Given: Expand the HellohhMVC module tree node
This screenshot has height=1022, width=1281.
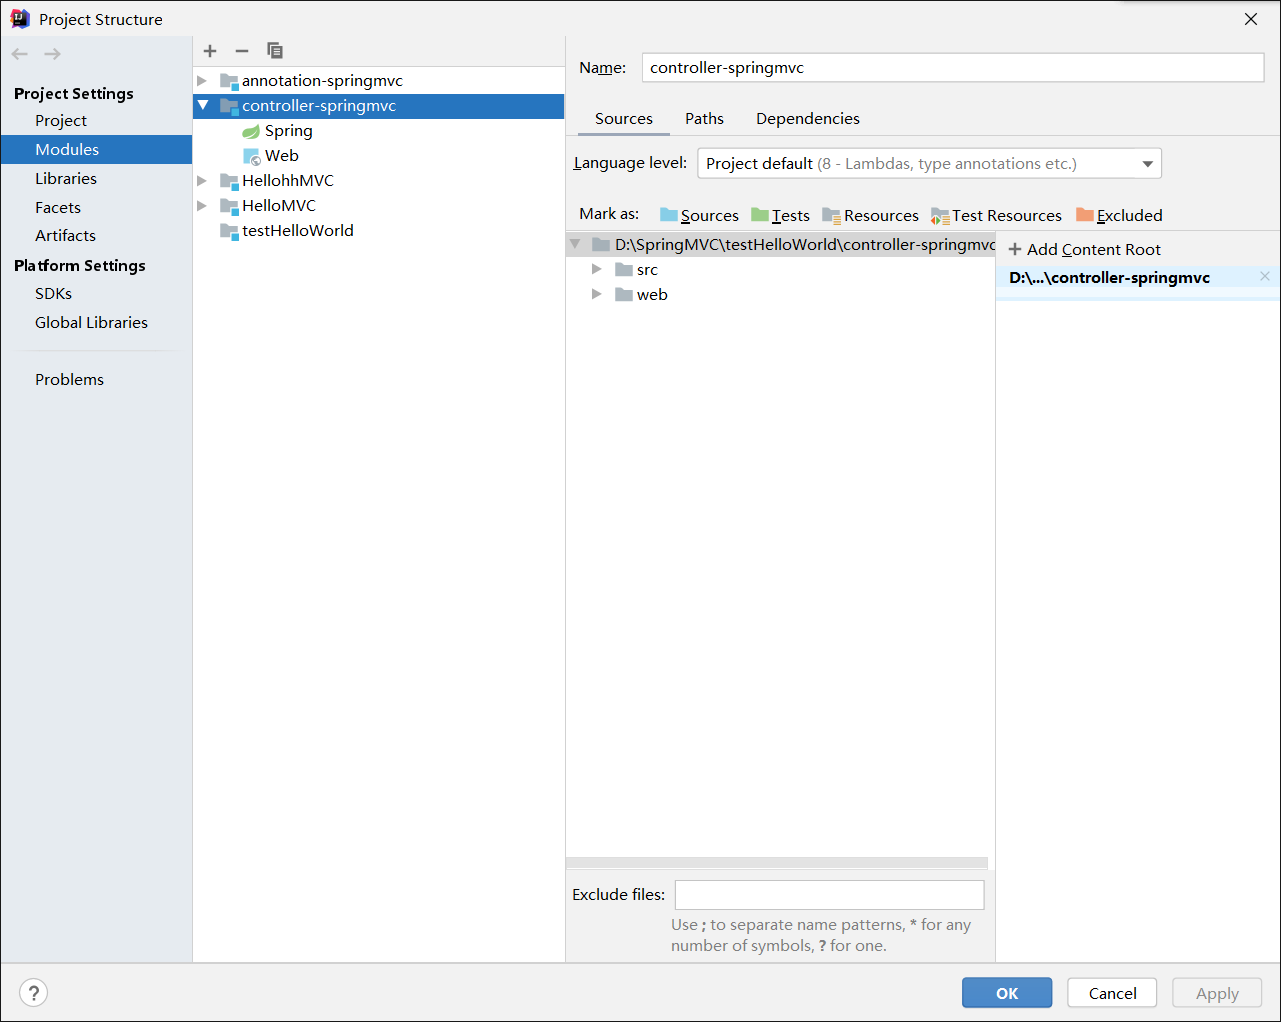Looking at the screenshot, I should coord(203,180).
